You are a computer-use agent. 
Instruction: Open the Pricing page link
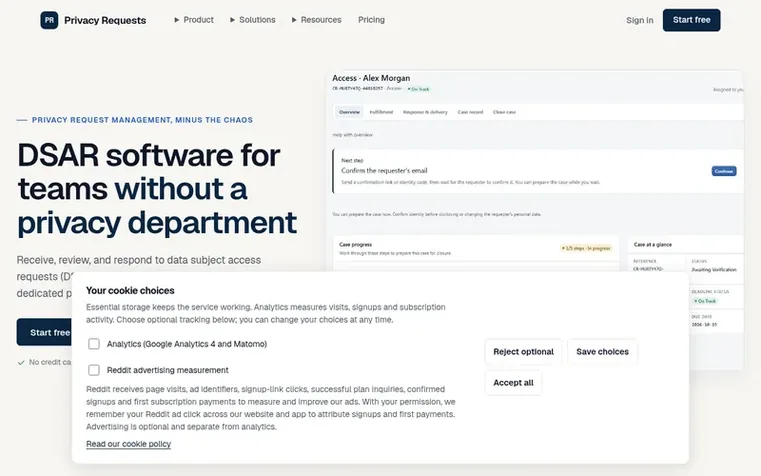[371, 20]
